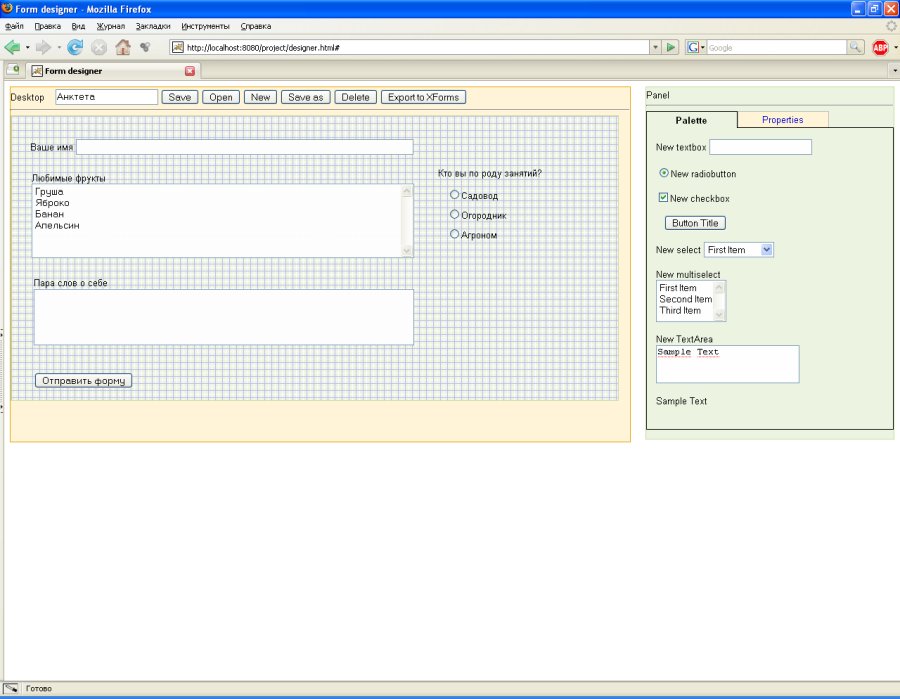Image resolution: width=900 pixels, height=699 pixels.
Task: Select the Огородник radio button
Action: (454, 214)
